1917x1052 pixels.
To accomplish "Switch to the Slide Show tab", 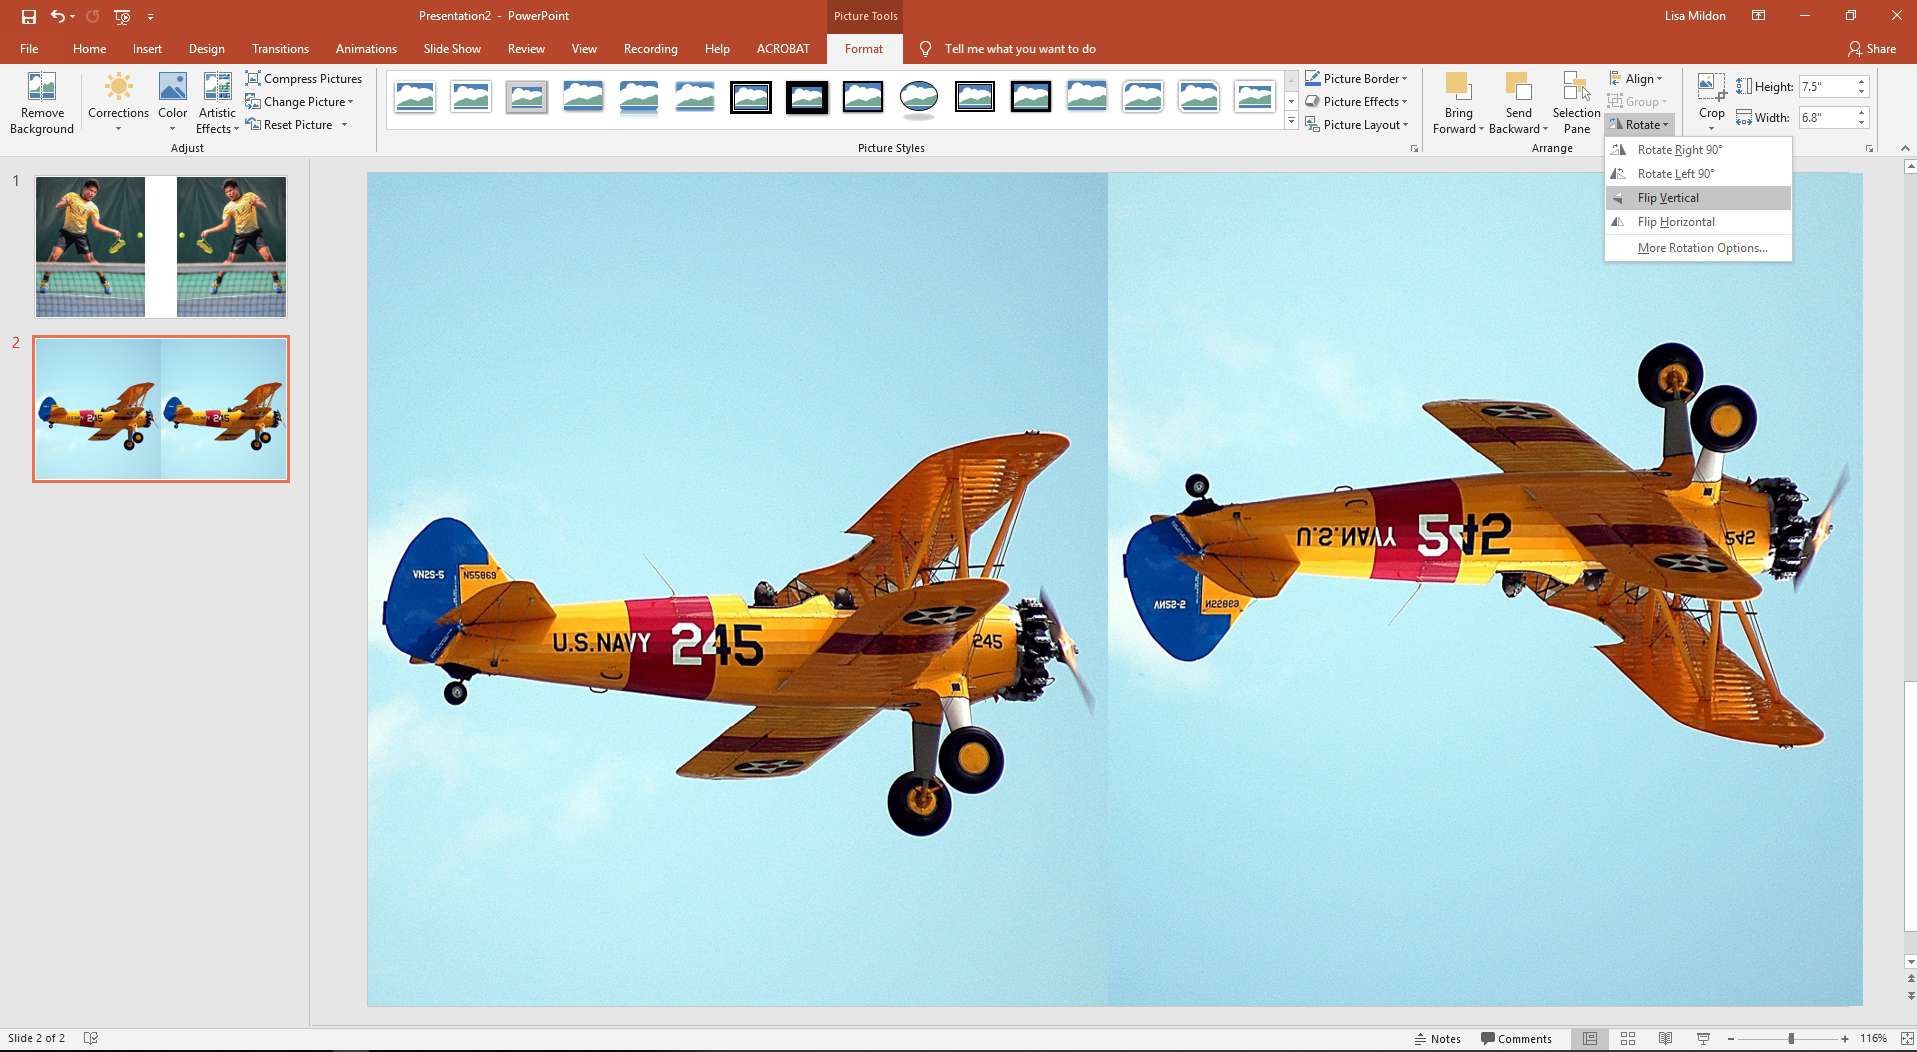I will [452, 48].
